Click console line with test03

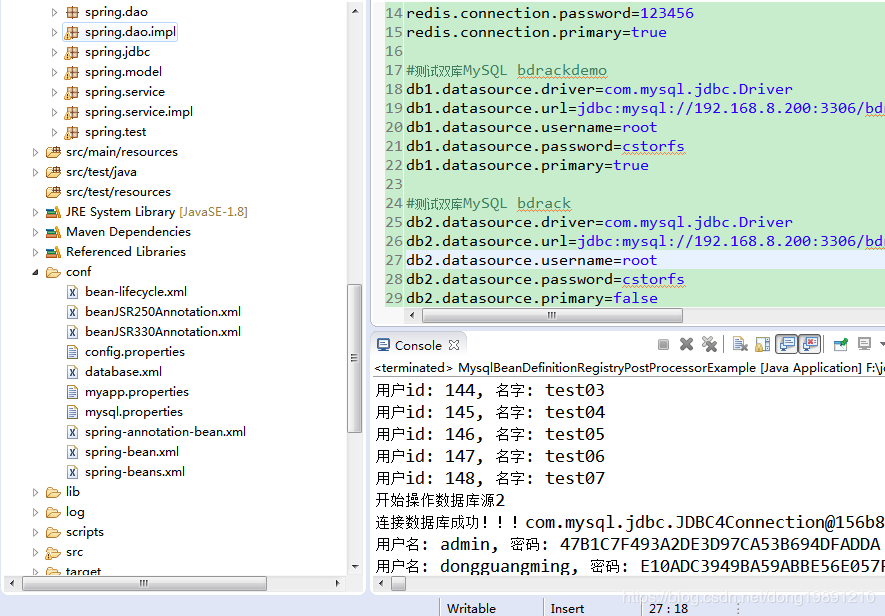490,390
